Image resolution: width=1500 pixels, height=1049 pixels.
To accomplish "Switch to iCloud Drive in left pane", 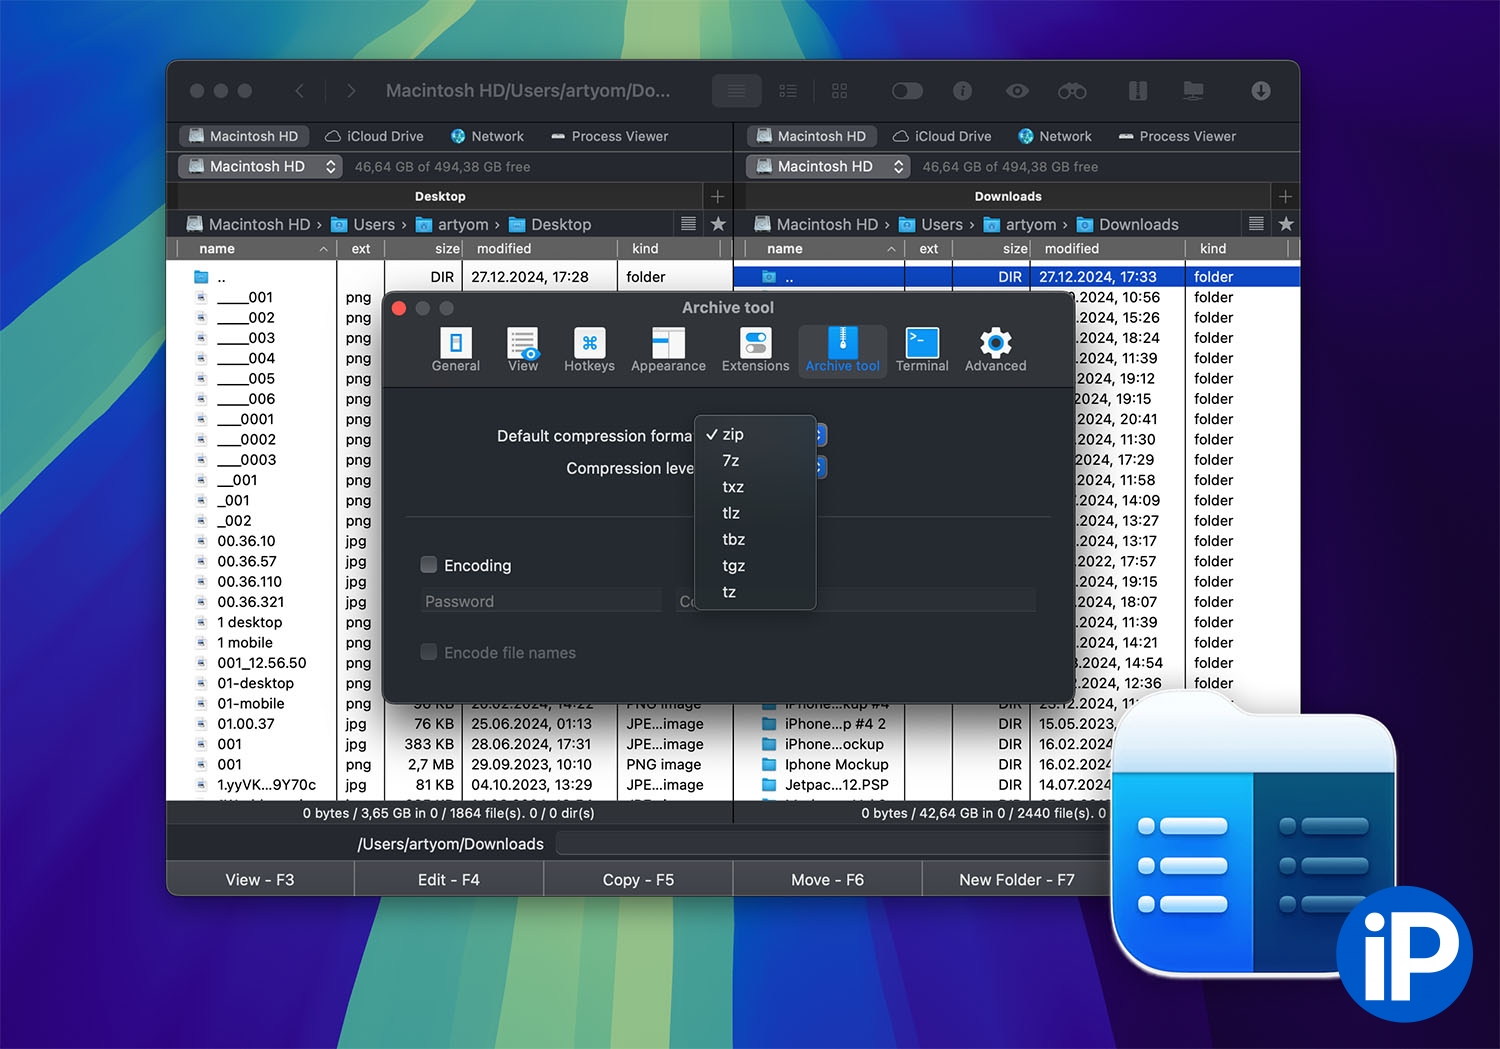I will pyautogui.click(x=374, y=136).
